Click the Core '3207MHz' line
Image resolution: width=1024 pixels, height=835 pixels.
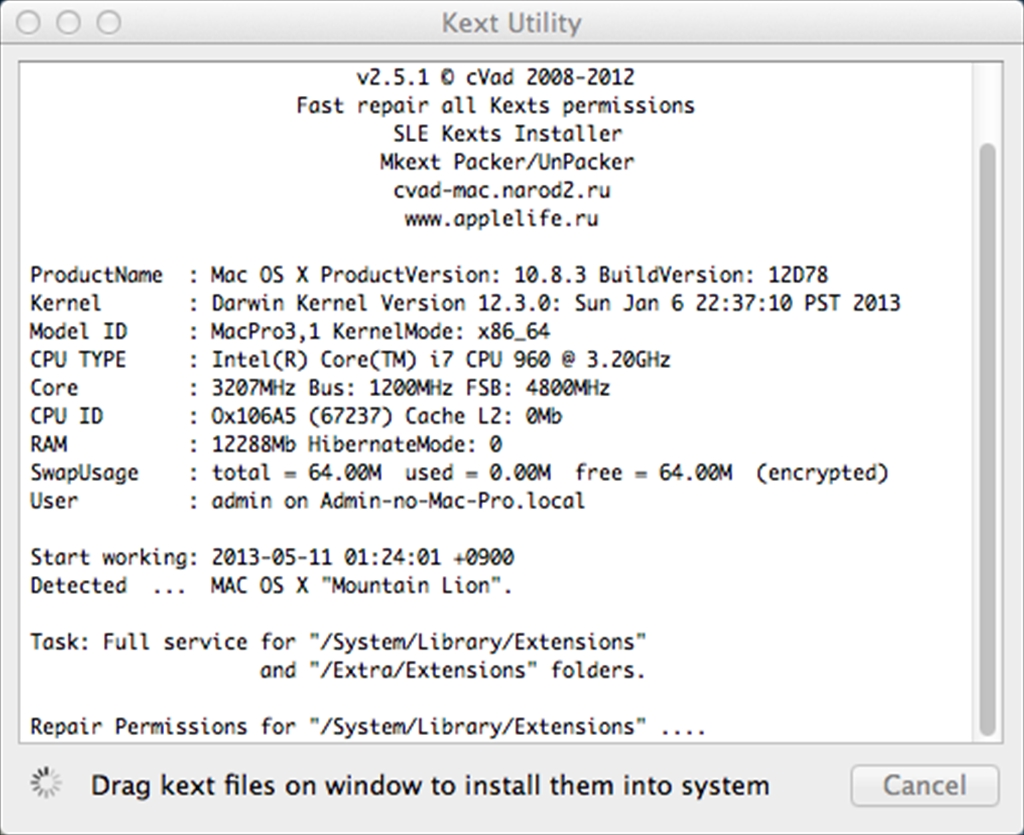(320, 388)
